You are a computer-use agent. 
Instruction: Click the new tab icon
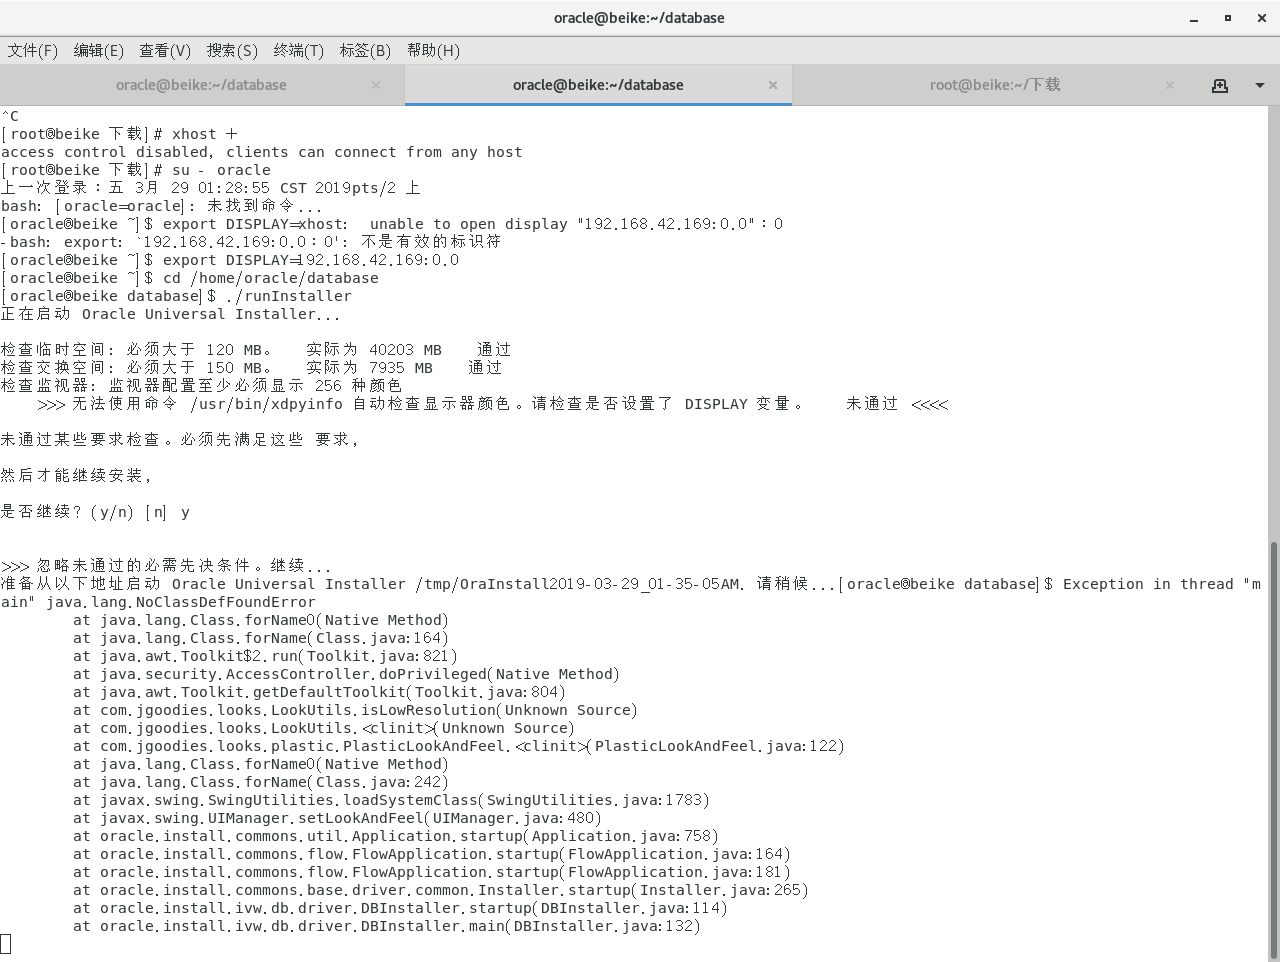pos(1220,85)
